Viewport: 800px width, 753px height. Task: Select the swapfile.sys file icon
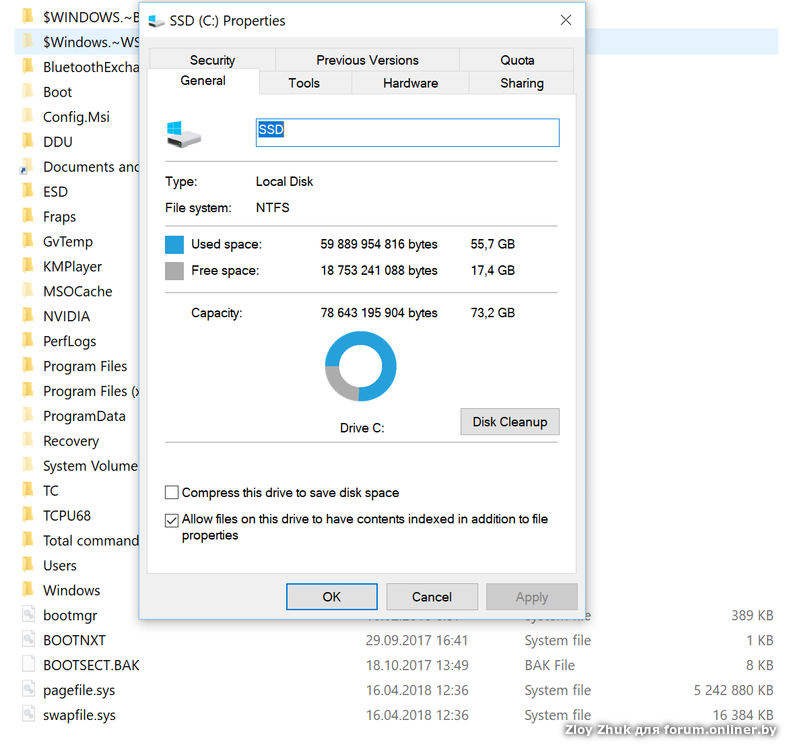tap(29, 715)
